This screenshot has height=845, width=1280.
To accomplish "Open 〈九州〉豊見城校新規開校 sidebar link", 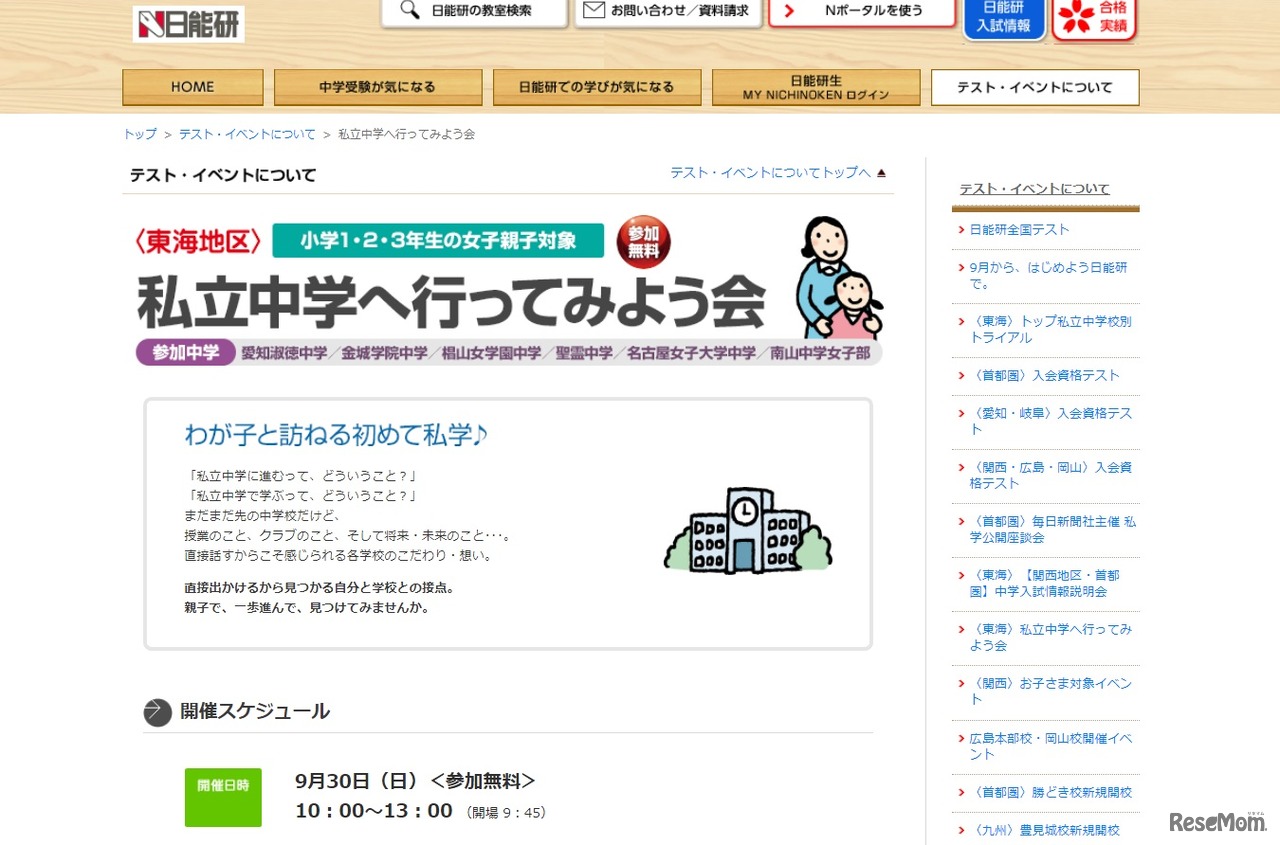I will point(1044,831).
